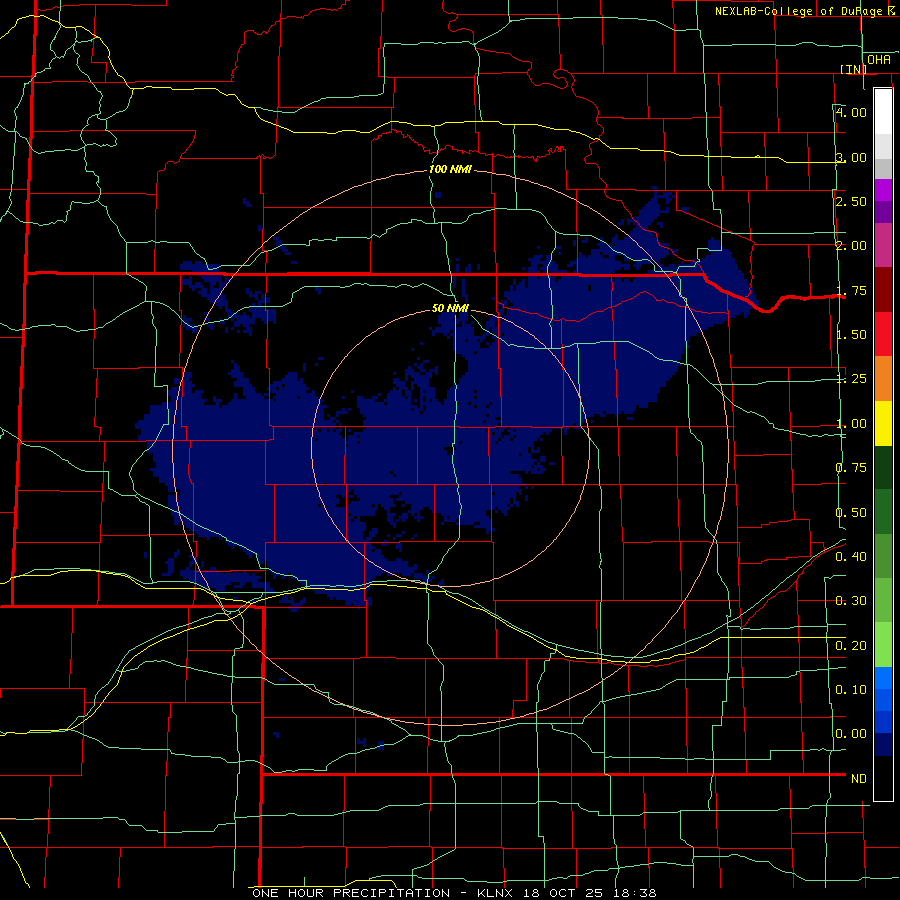Select the 0.00 legend value

coord(851,734)
